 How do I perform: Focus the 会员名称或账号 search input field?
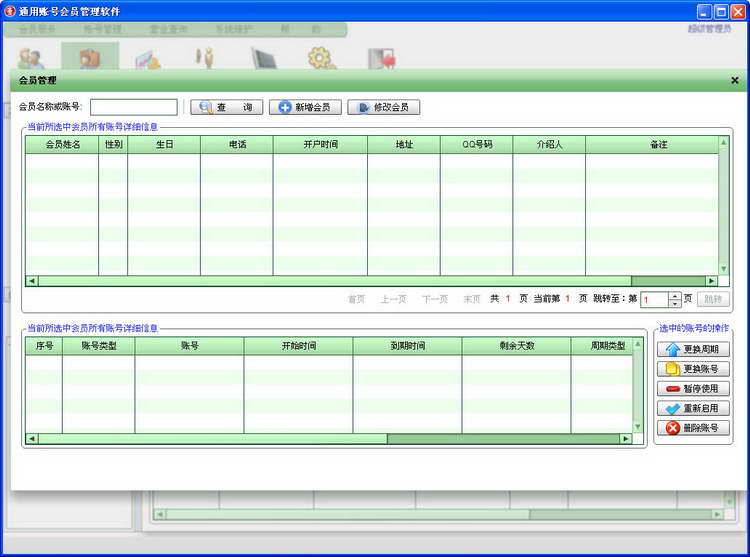[133, 107]
